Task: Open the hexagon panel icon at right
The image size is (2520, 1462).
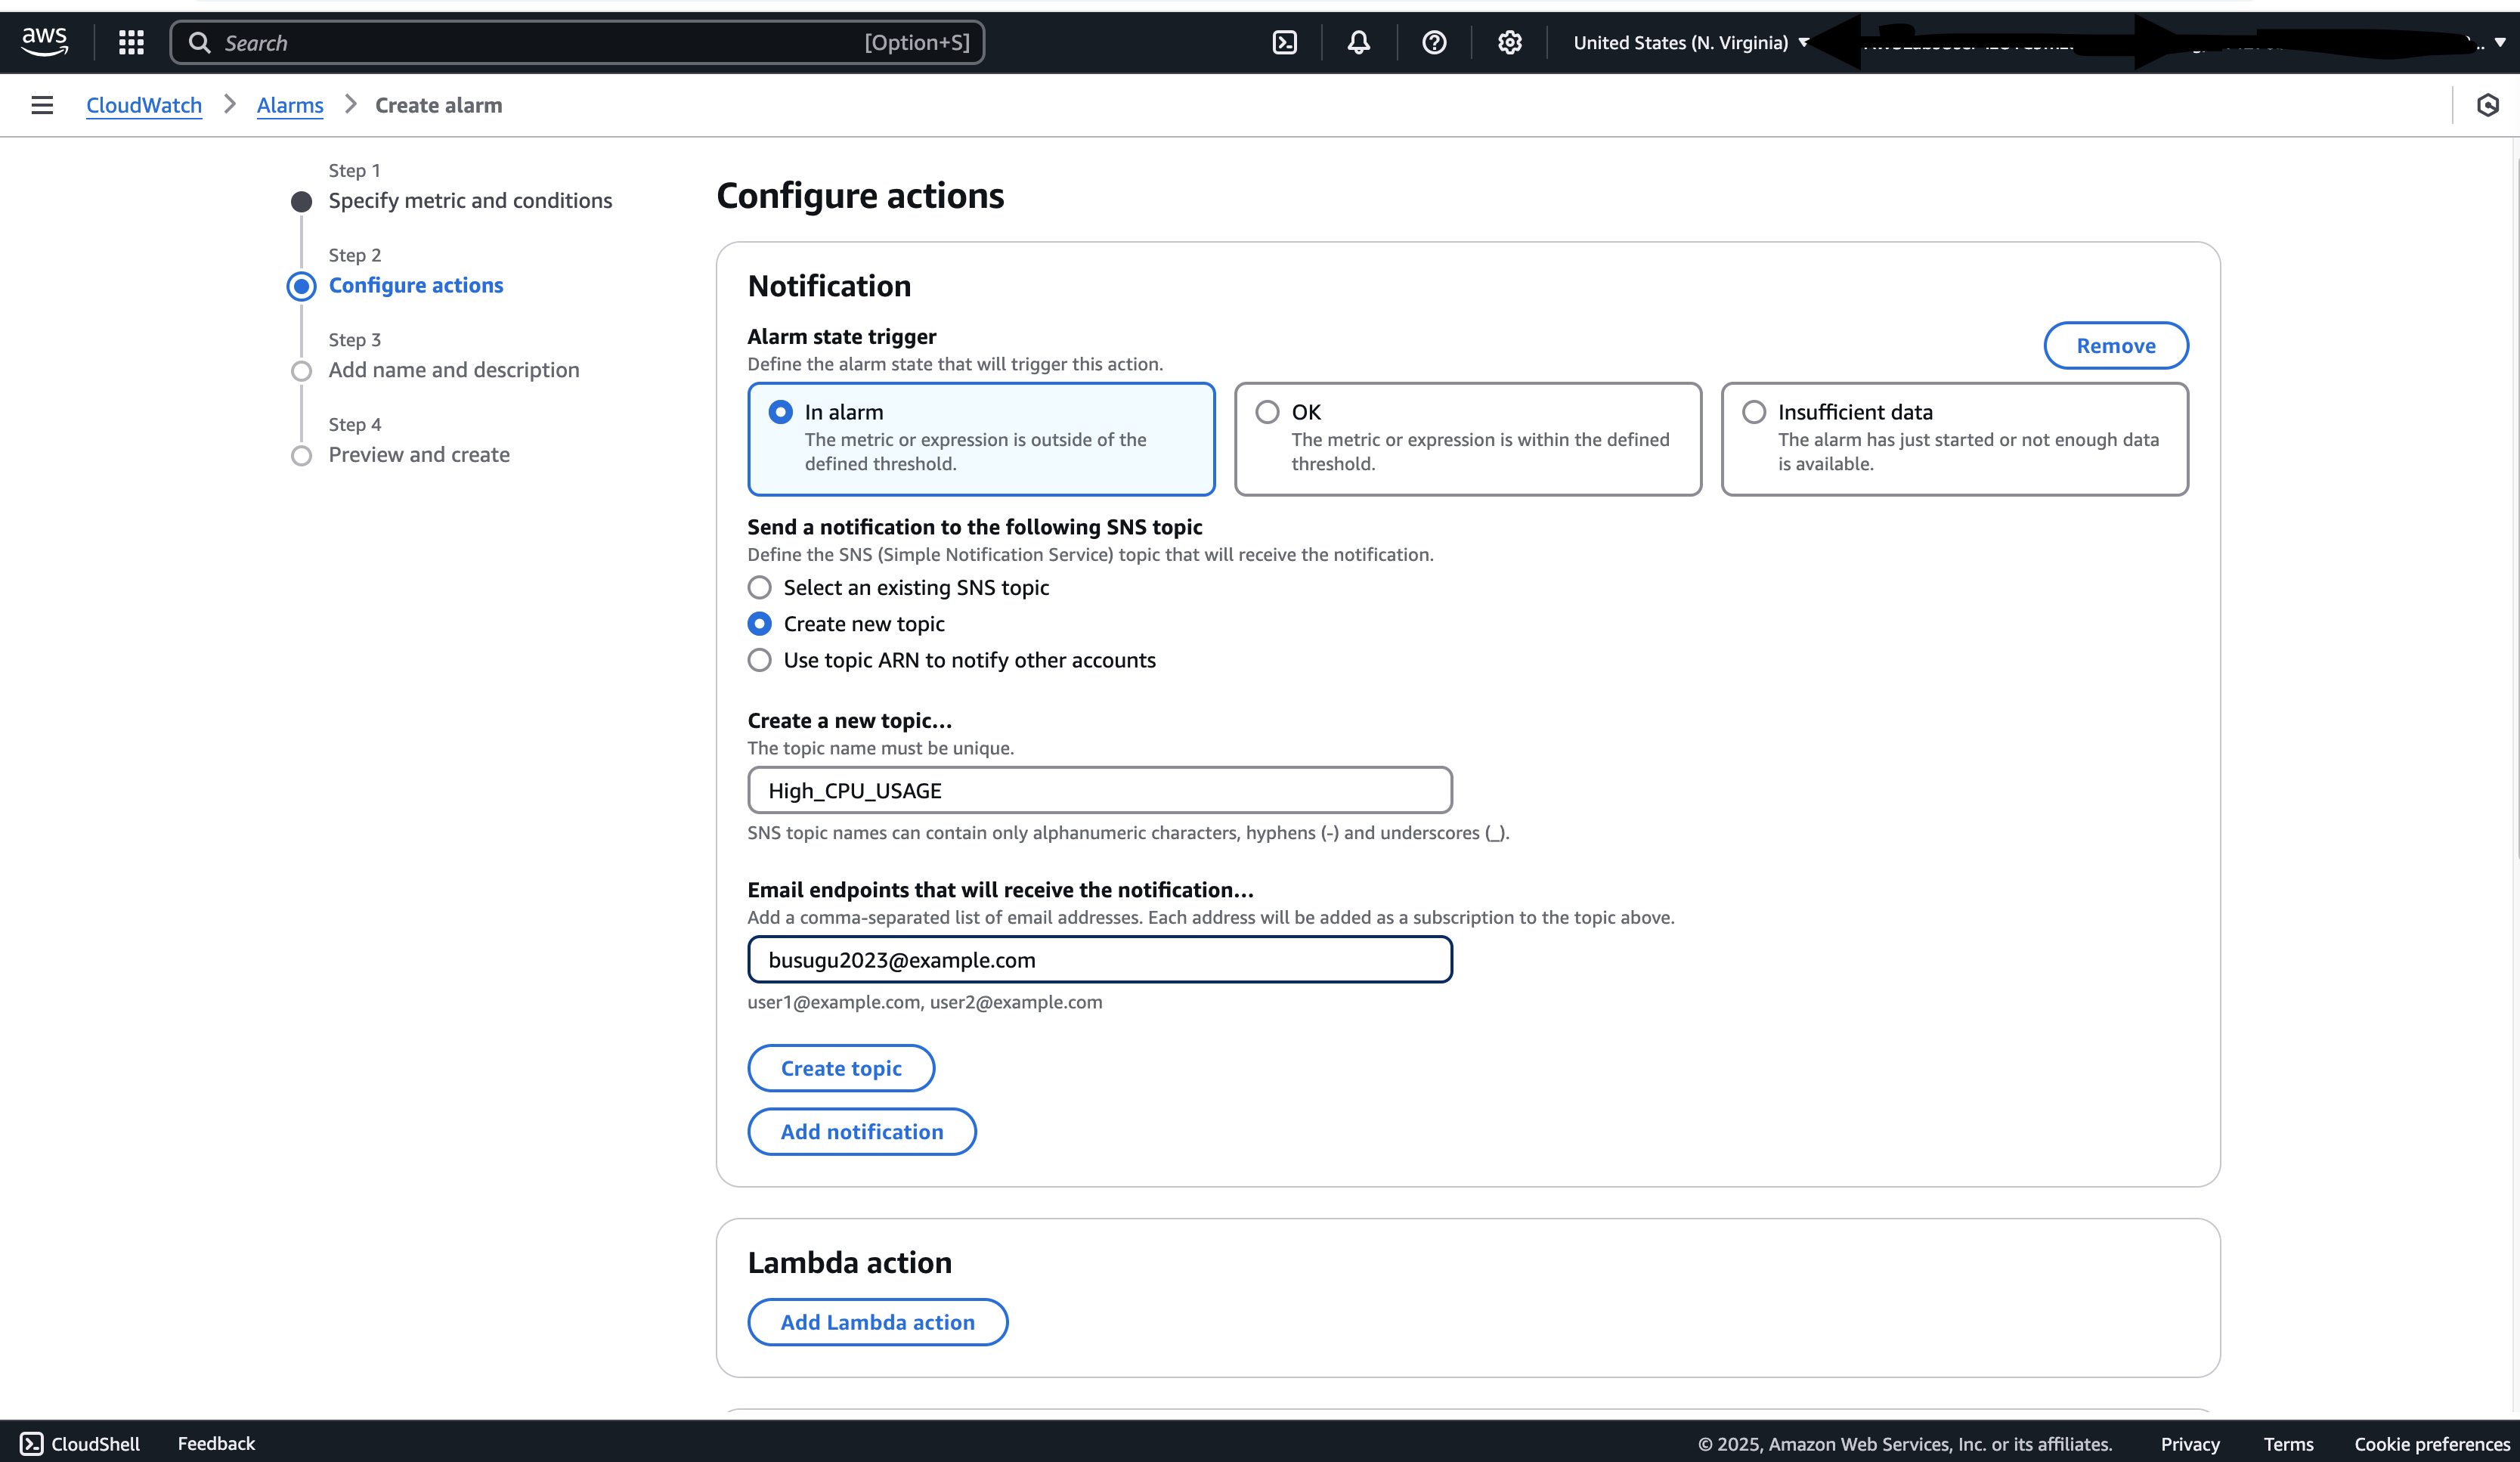Action: coord(2487,105)
